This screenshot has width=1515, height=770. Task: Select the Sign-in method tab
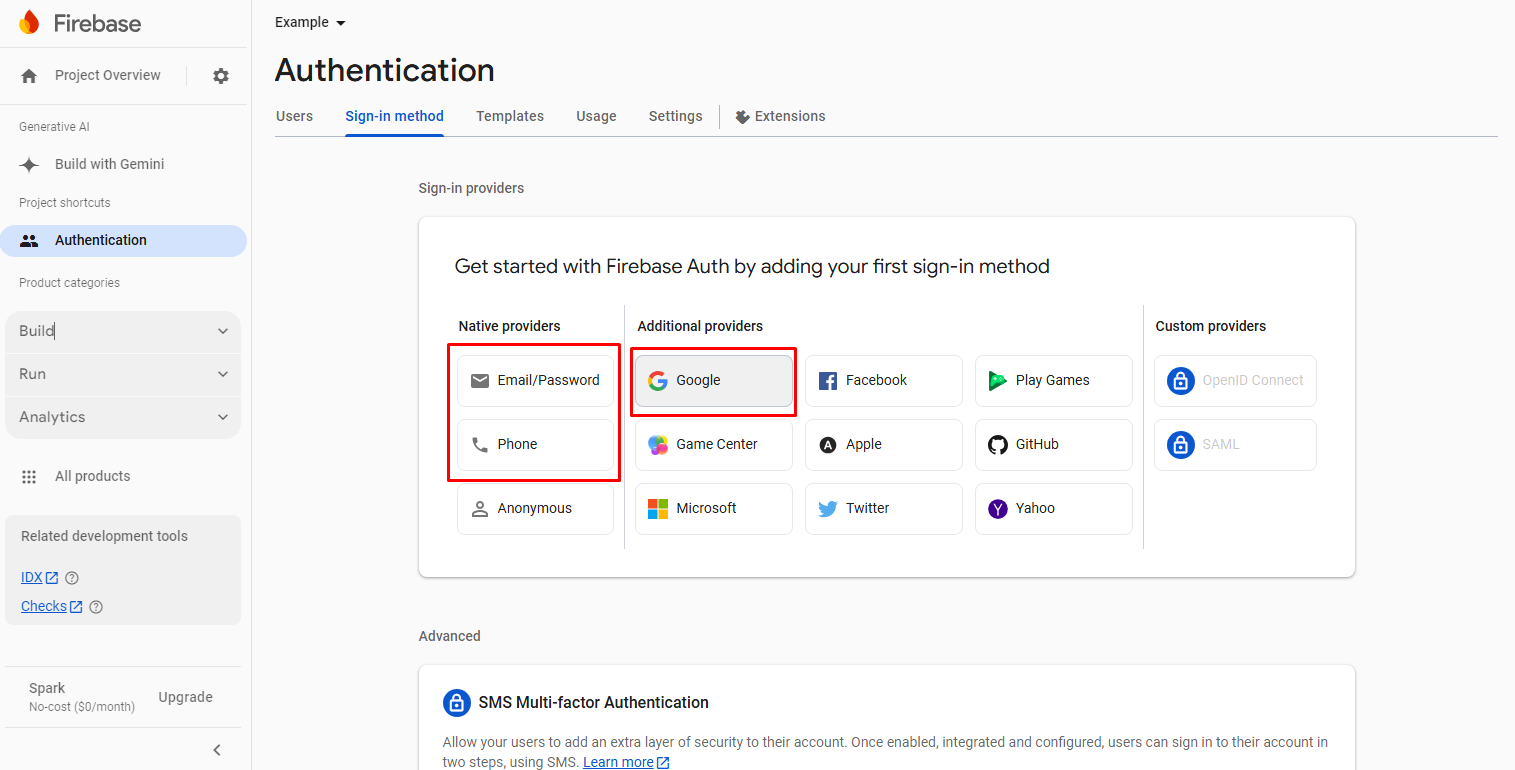coord(394,117)
